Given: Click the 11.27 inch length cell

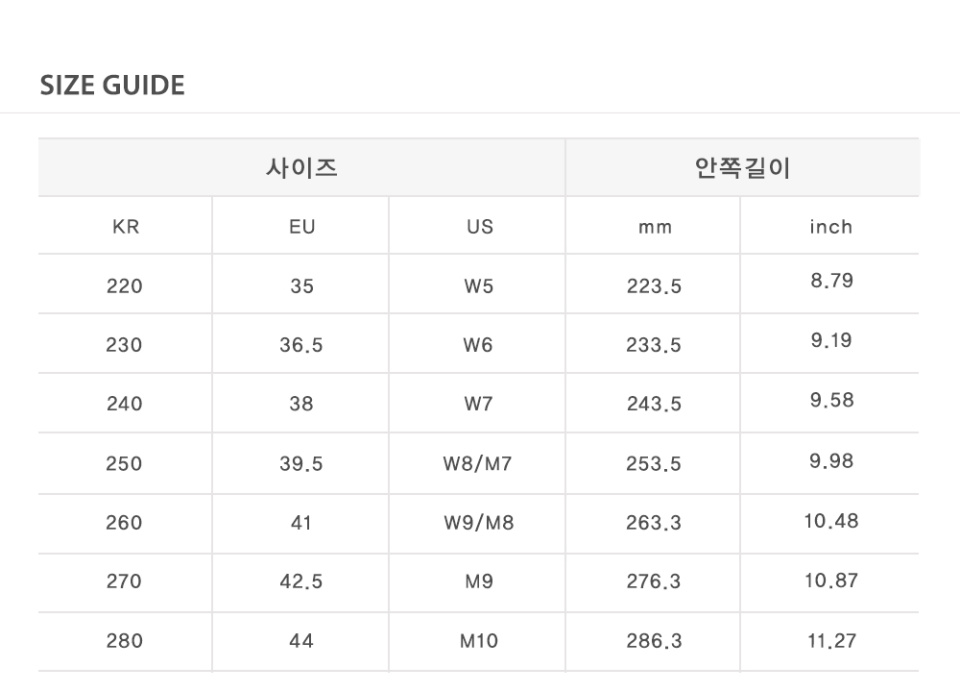Looking at the screenshot, I should point(831,641).
